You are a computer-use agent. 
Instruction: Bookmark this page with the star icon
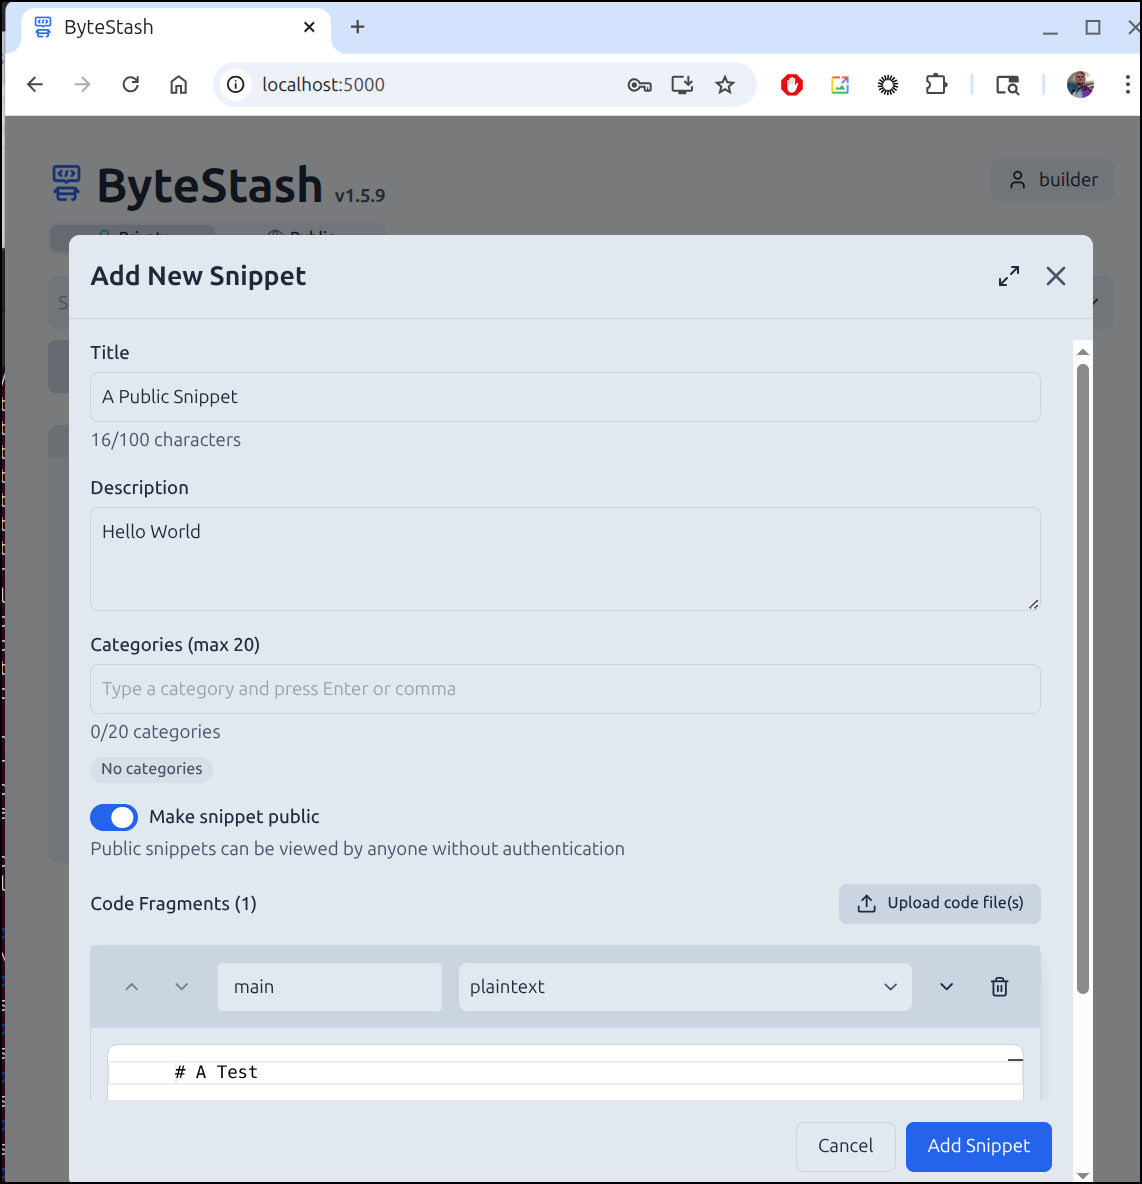coord(725,85)
